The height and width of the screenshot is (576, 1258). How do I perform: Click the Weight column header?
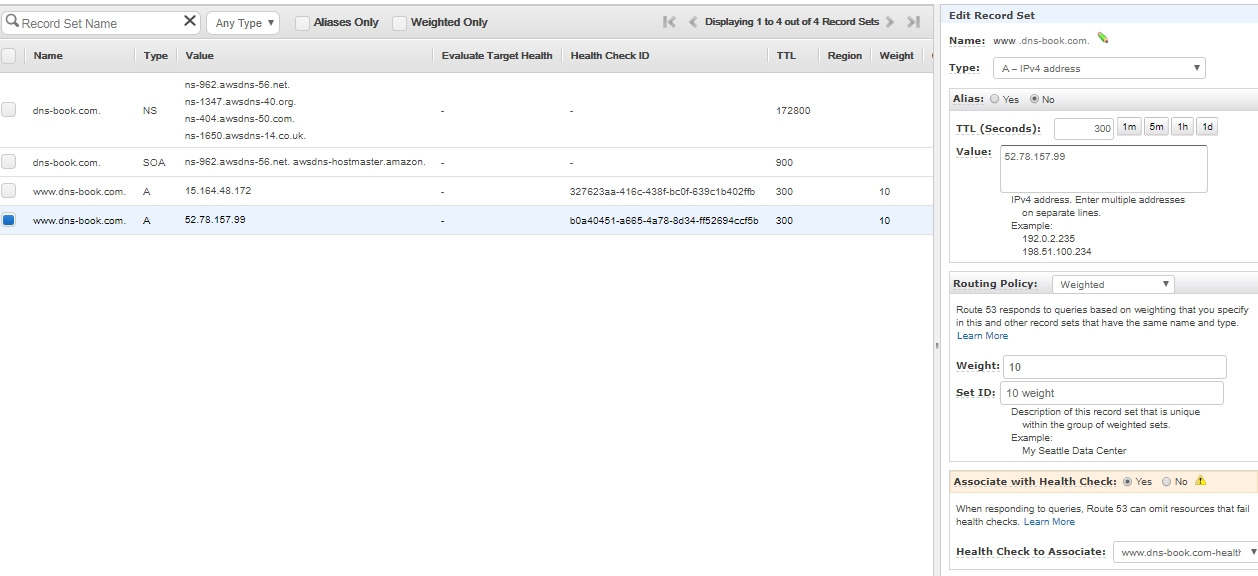click(x=897, y=56)
